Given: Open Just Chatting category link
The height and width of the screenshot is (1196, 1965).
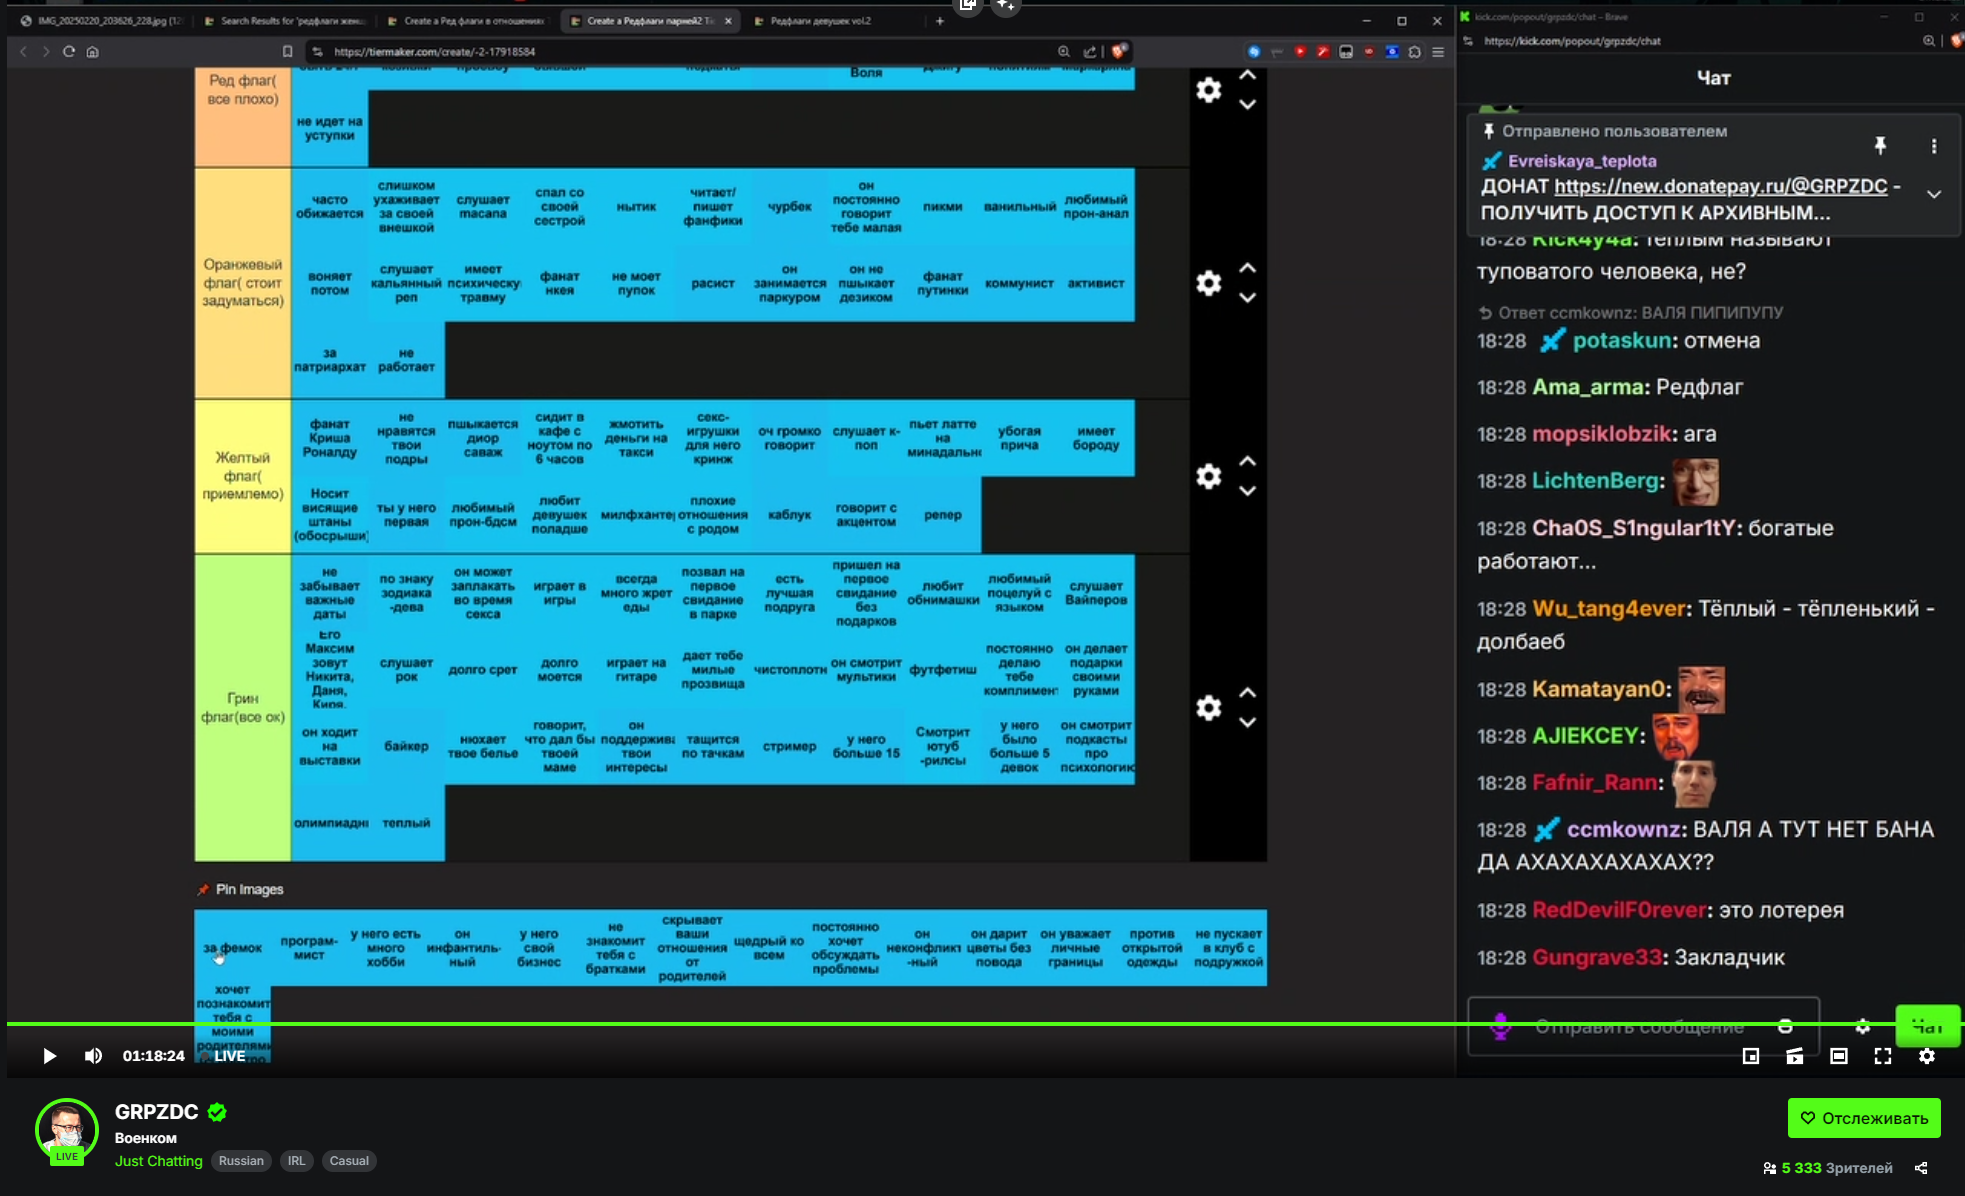Looking at the screenshot, I should 158,1161.
